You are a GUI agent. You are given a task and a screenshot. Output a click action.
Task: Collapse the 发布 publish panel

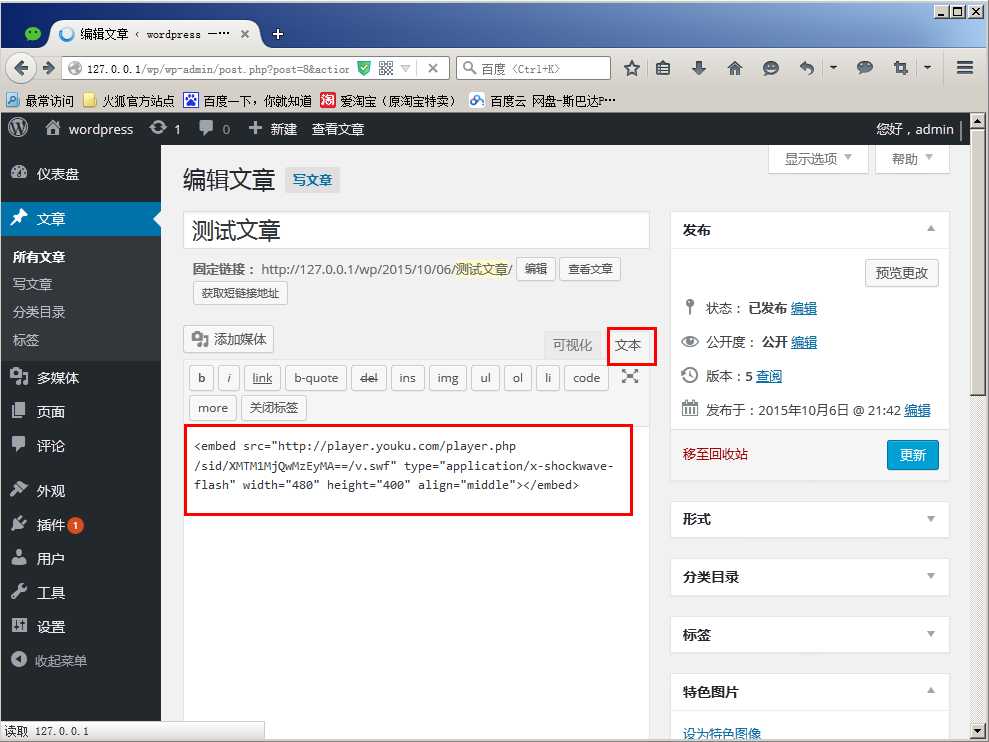point(931,229)
